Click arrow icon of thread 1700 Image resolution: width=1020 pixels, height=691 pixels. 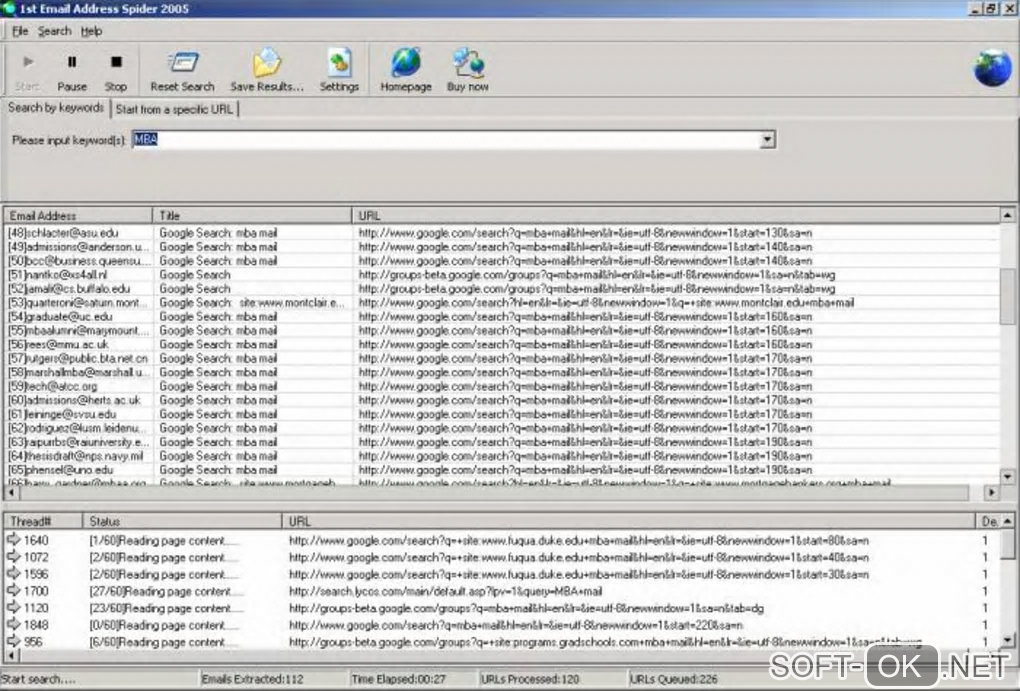coord(14,591)
